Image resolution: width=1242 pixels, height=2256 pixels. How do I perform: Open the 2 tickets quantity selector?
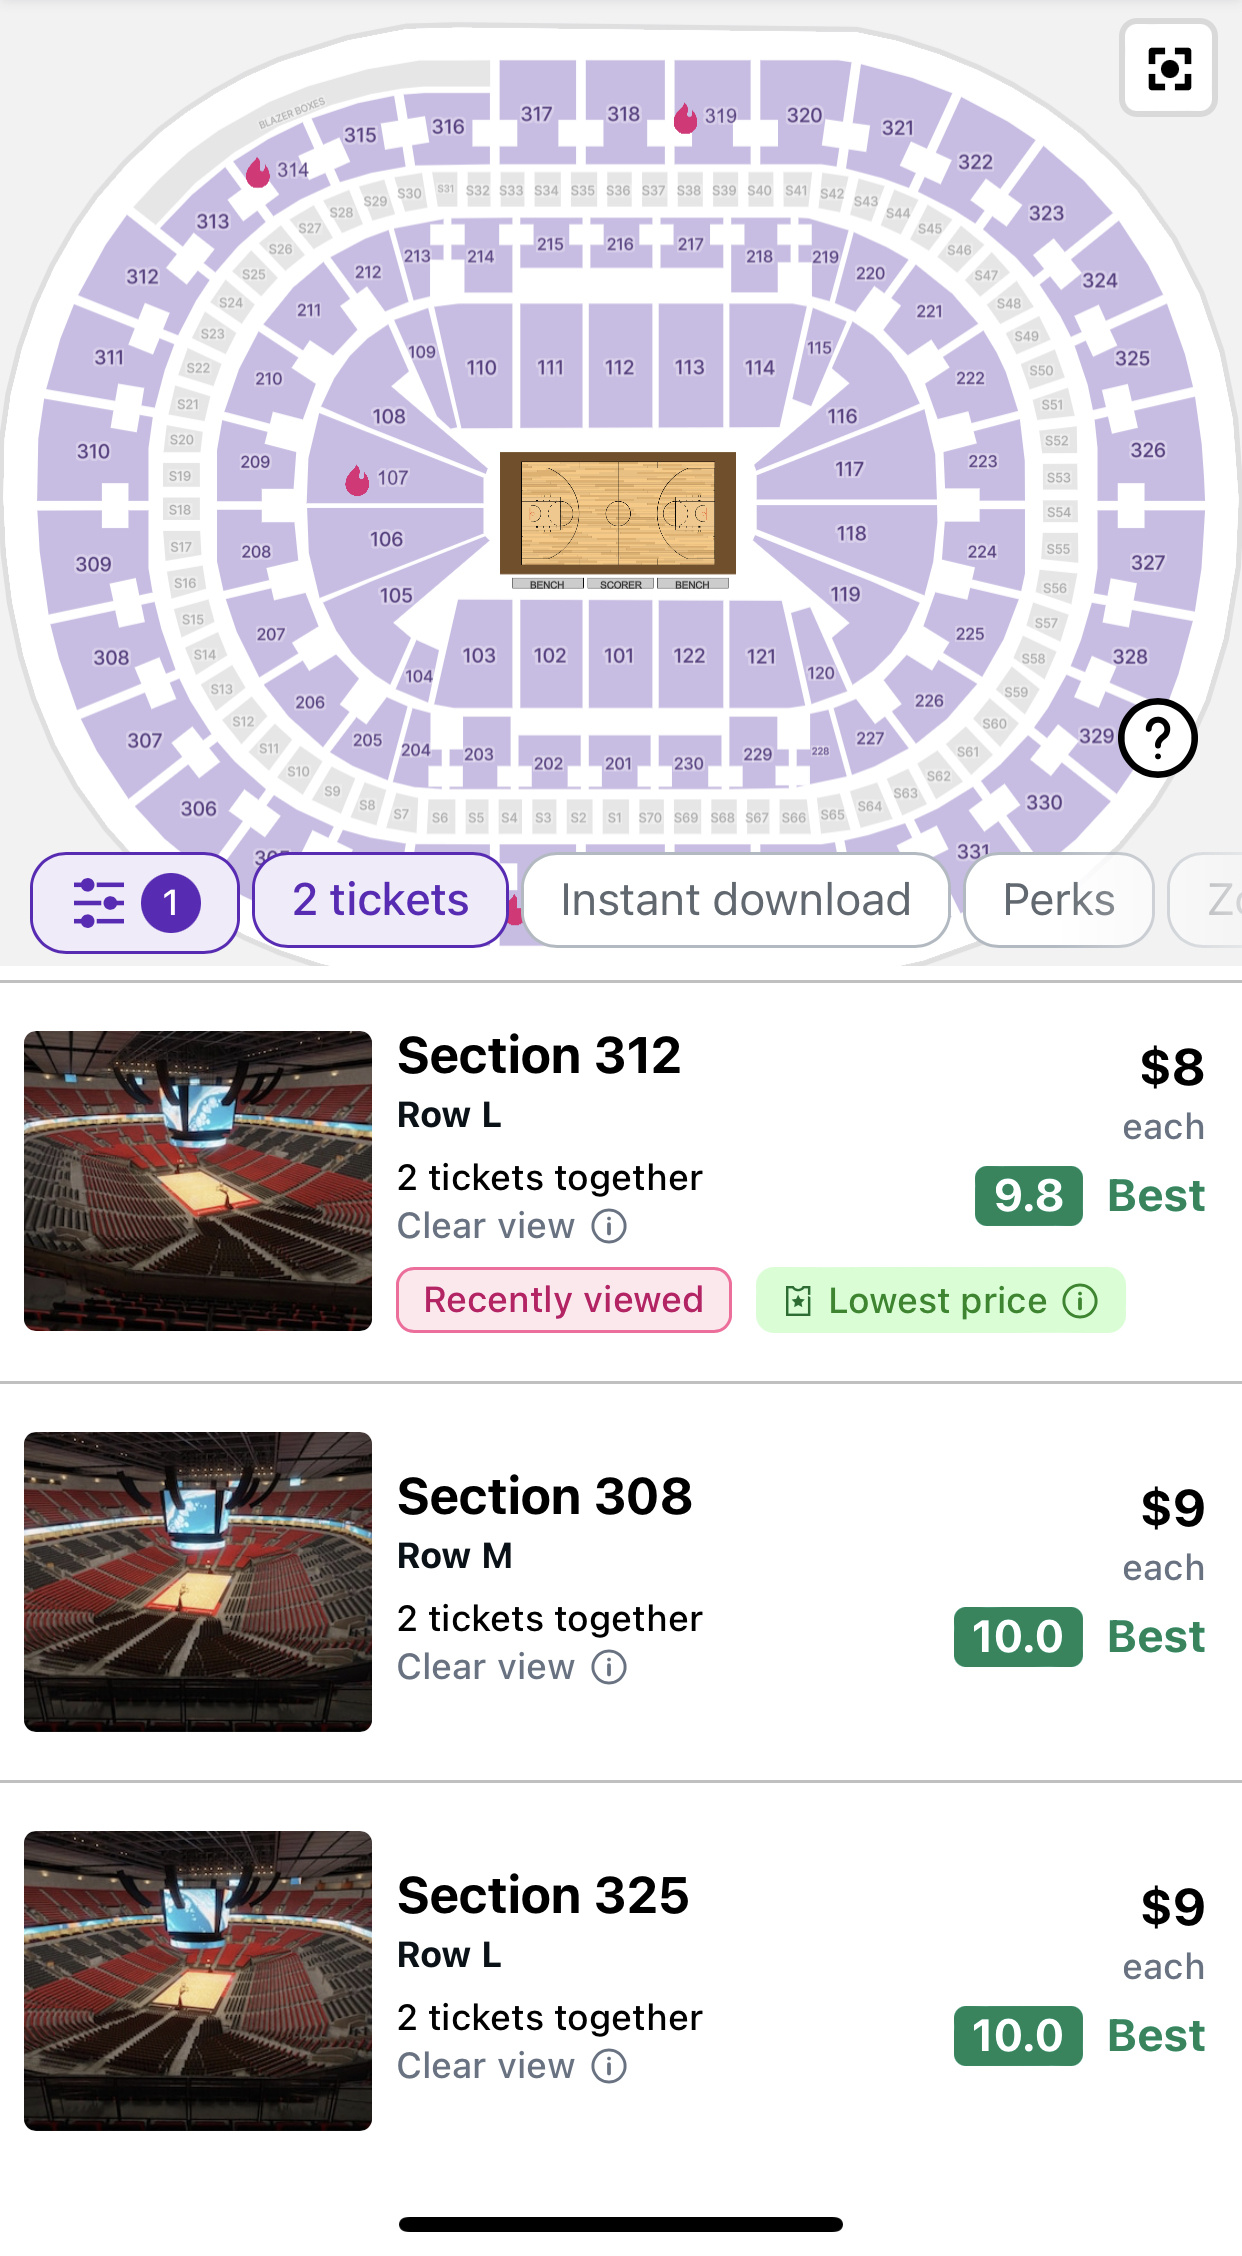point(380,900)
